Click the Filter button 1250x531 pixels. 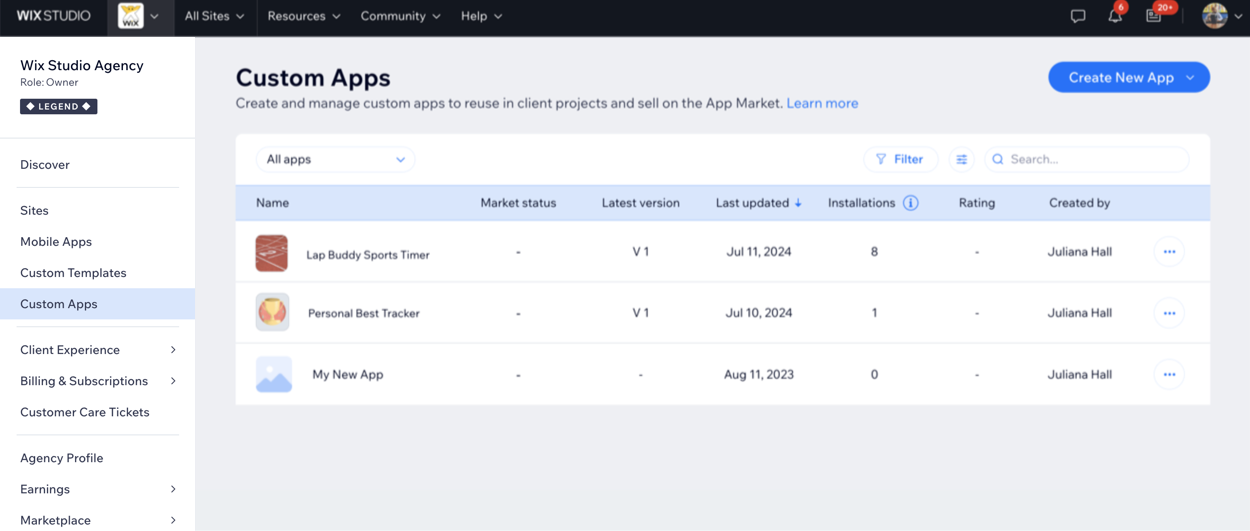pos(900,159)
